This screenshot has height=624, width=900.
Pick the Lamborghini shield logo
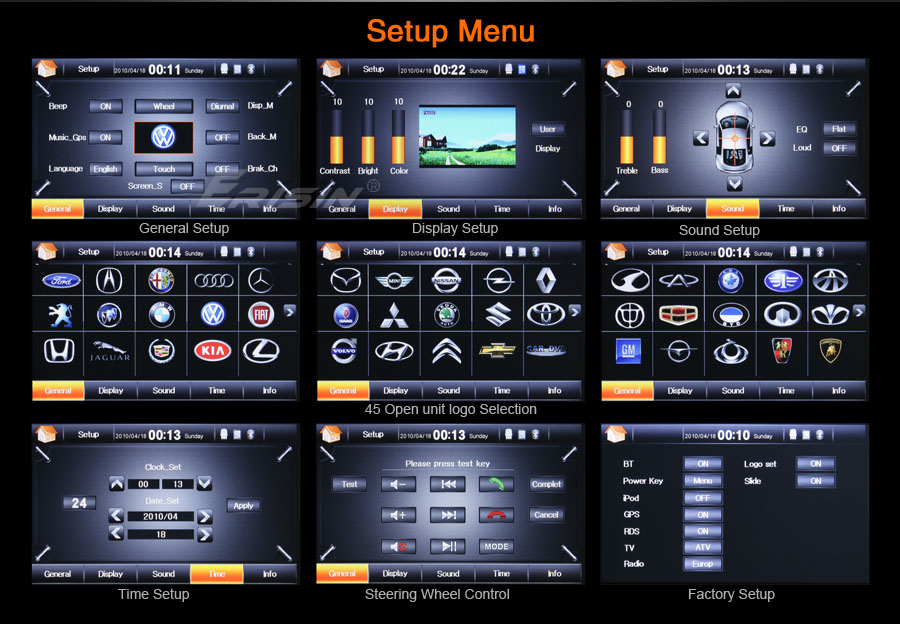click(830, 350)
